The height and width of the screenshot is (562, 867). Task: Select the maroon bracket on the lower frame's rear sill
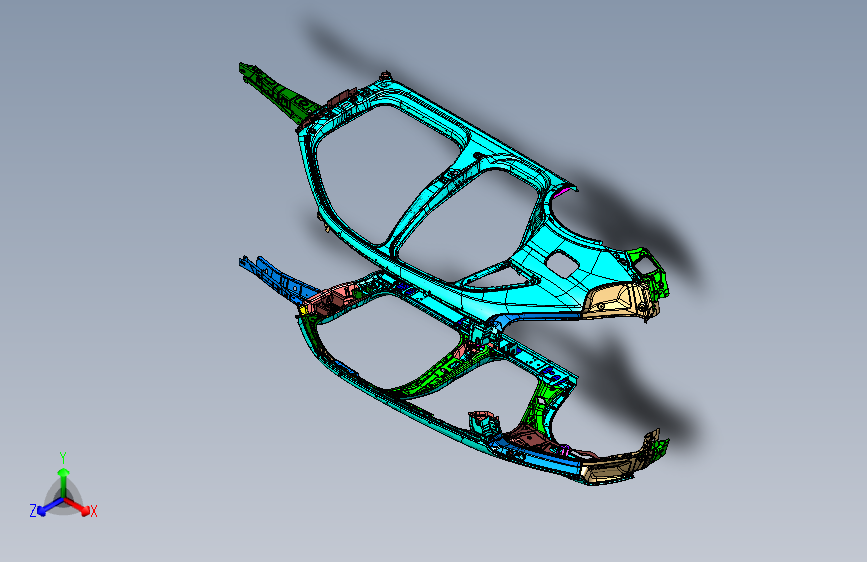point(531,437)
